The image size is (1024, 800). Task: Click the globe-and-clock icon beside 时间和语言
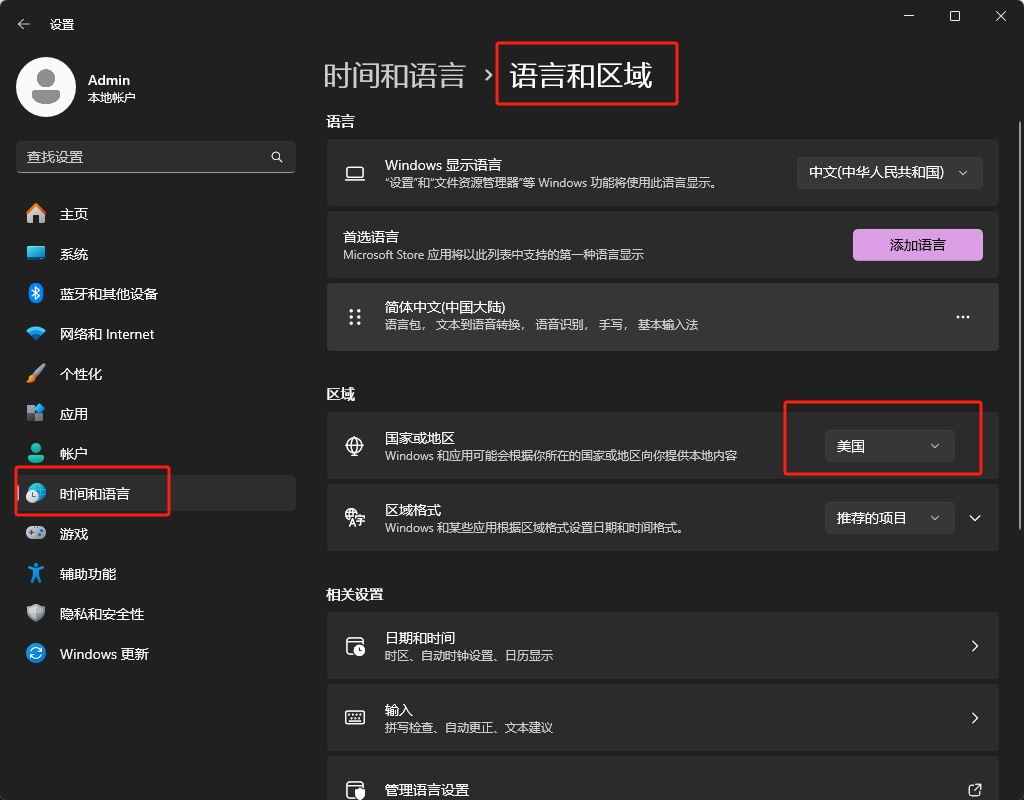36,494
